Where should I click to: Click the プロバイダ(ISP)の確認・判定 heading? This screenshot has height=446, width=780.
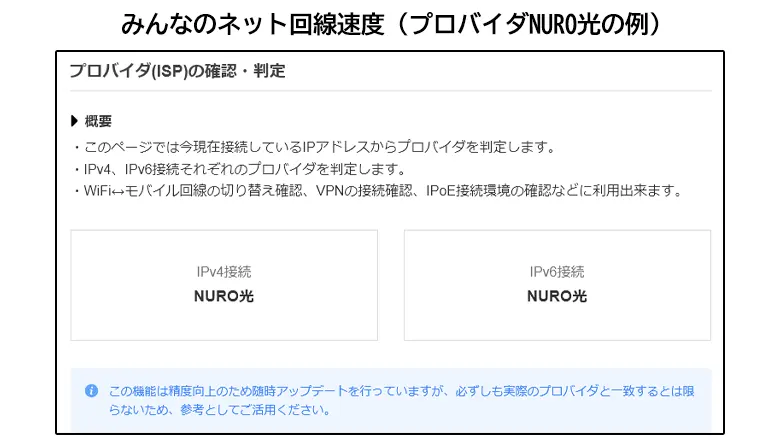click(x=177, y=71)
